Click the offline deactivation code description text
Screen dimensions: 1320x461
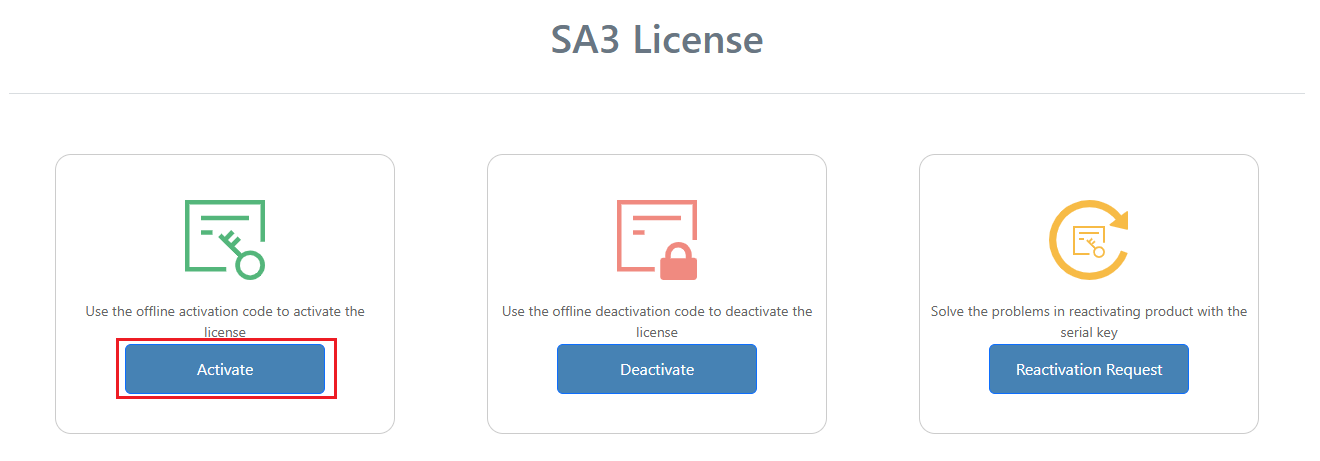tap(656, 312)
